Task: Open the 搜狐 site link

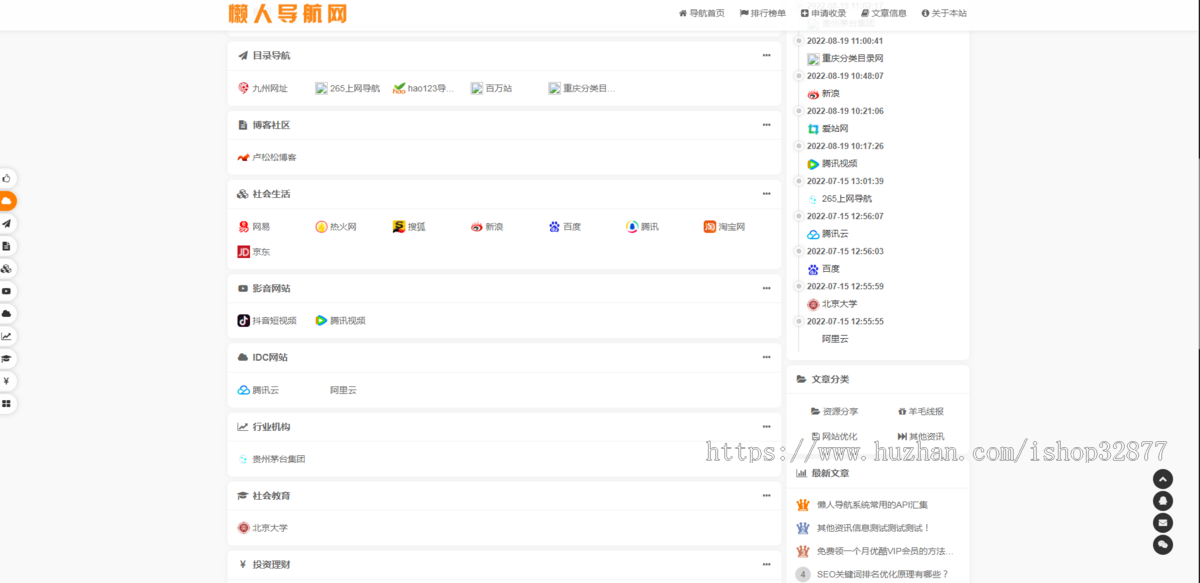Action: pos(409,227)
